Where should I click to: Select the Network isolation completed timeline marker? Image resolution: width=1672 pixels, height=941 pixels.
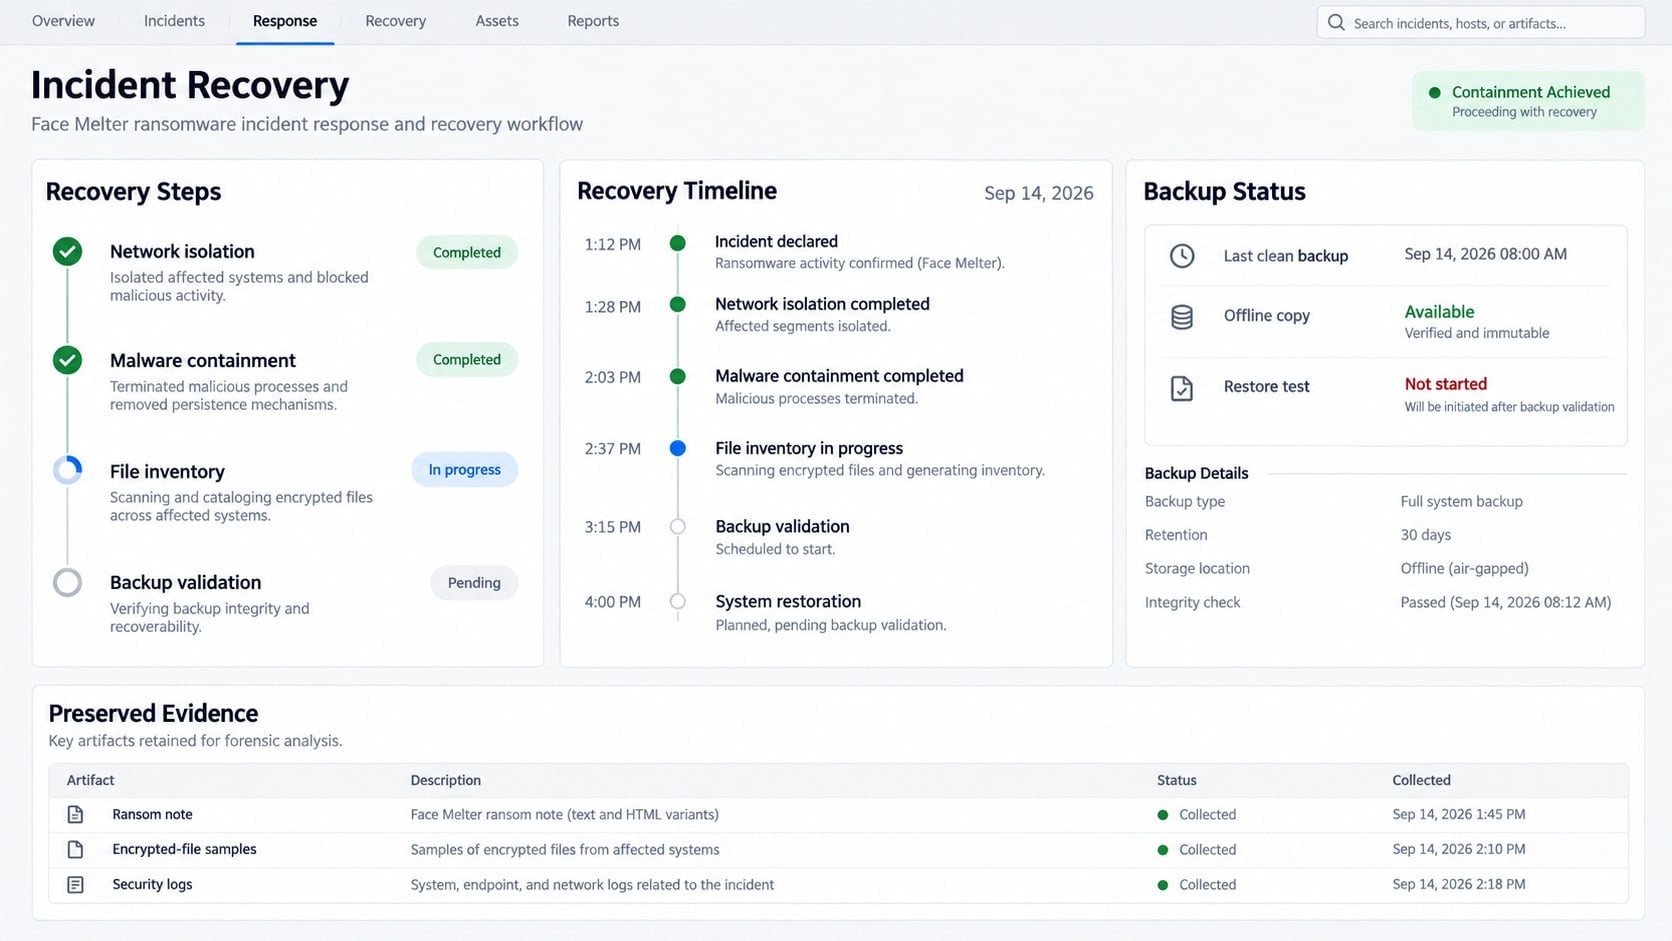[x=678, y=304]
